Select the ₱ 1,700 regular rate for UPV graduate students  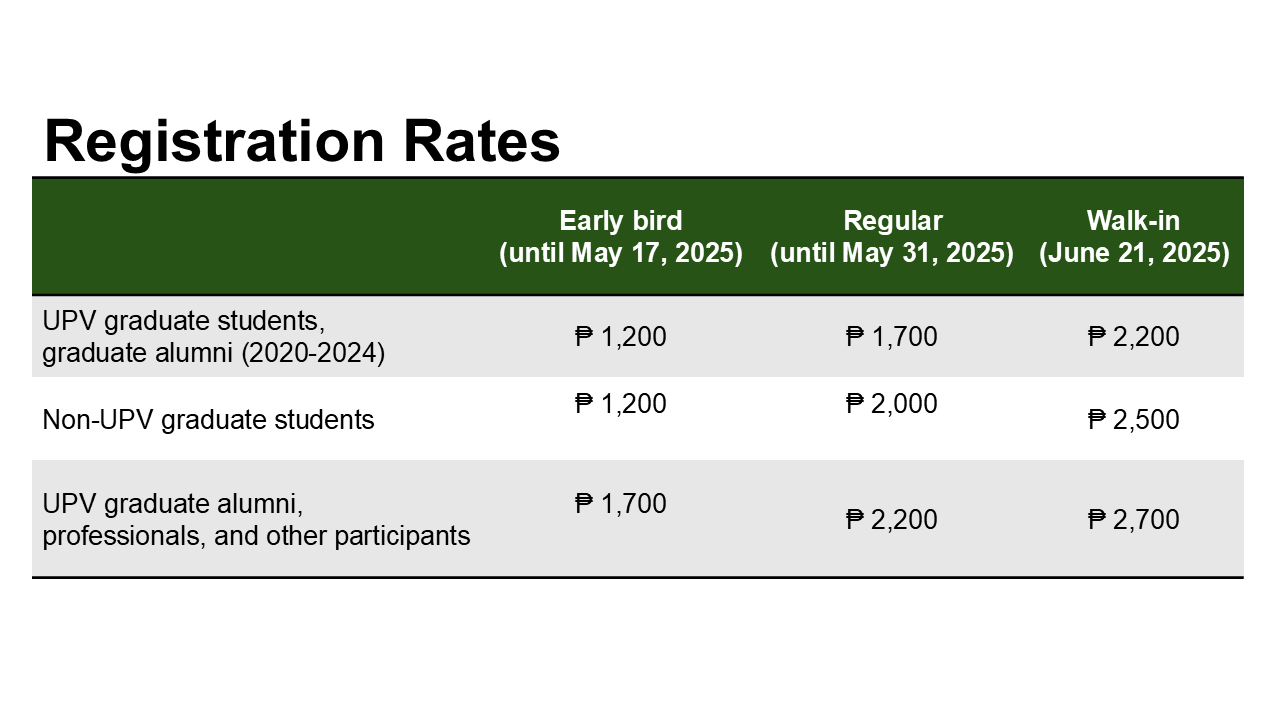pos(892,337)
